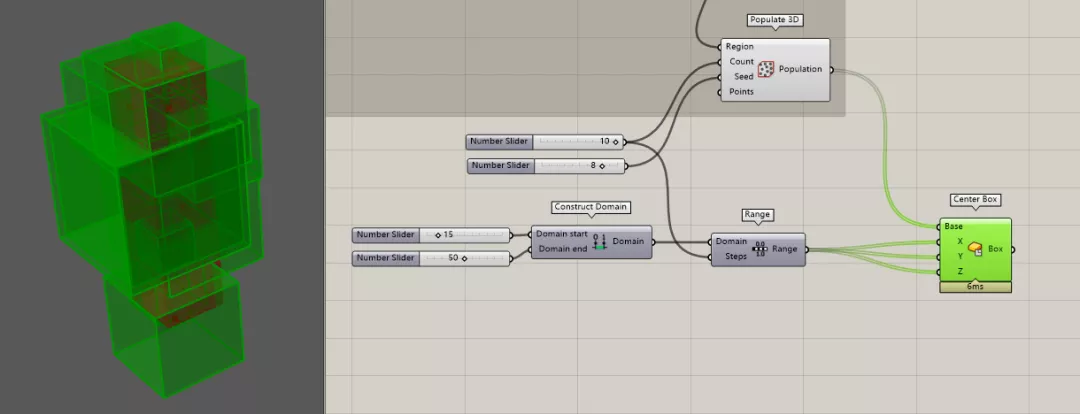1080x414 pixels.
Task: Click the 6ms profiler bar under Center Box
Action: [975, 287]
